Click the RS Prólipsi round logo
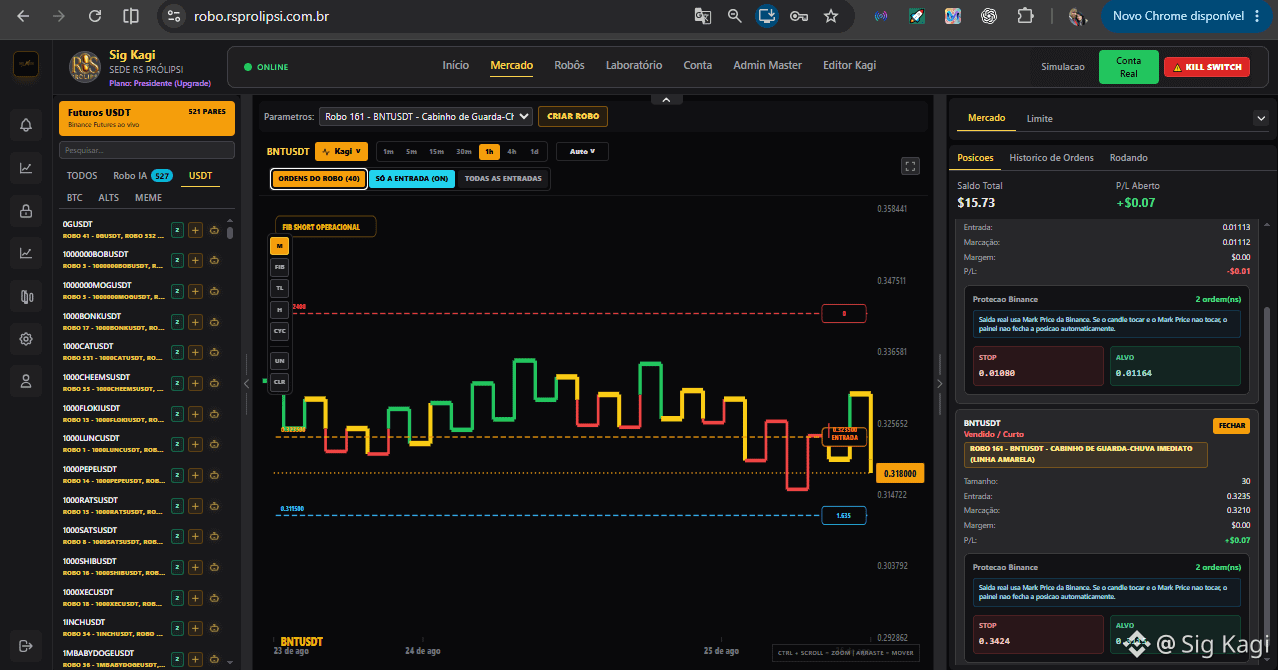This screenshot has width=1278, height=670. [84, 67]
